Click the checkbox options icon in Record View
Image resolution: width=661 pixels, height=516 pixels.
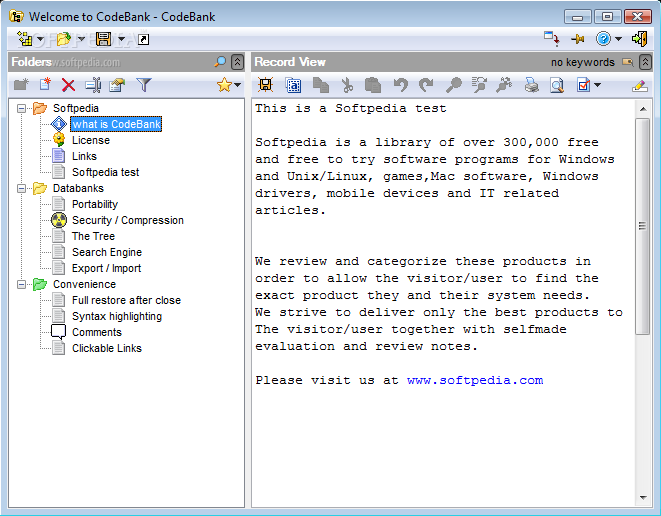pyautogui.click(x=584, y=85)
